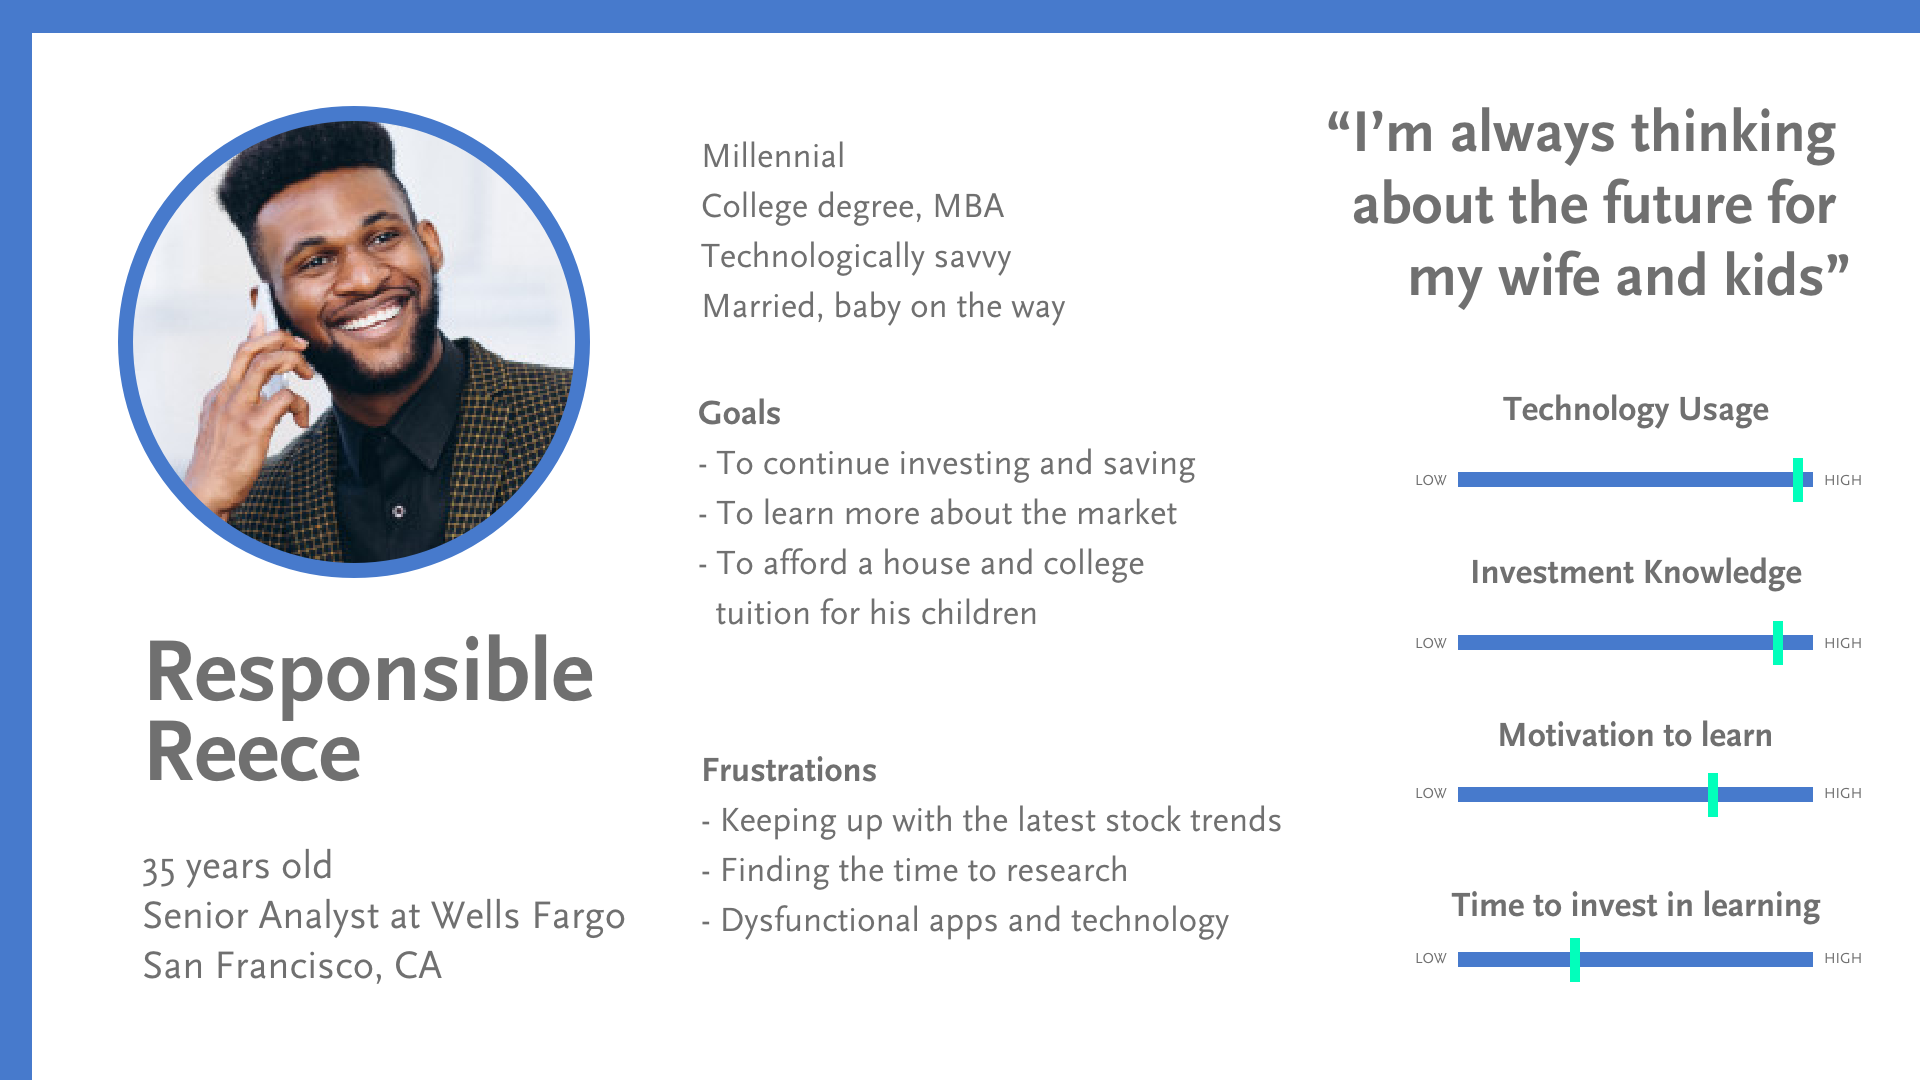Click the San Francisco, CA location text
This screenshot has height=1080, width=1920.
click(x=292, y=966)
